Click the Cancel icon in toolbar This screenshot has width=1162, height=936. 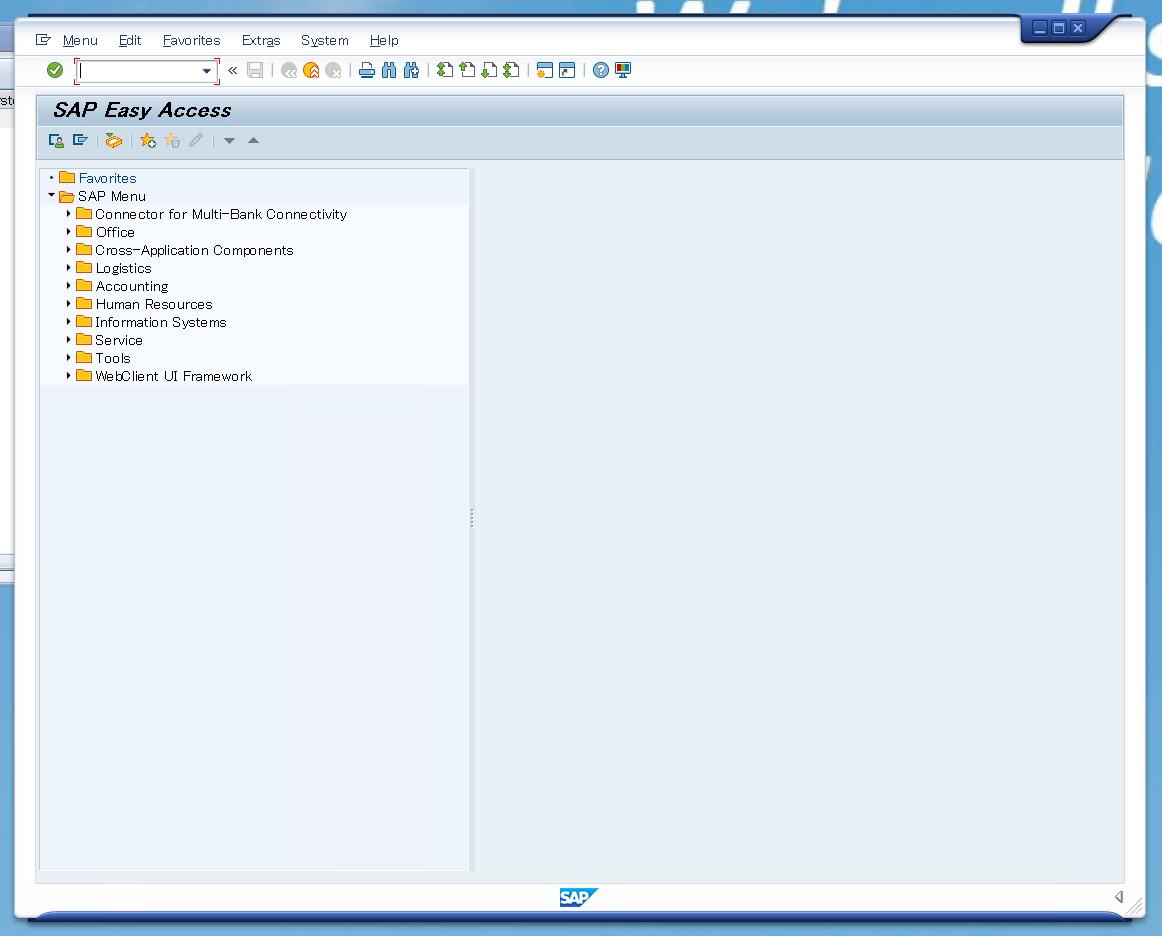click(x=333, y=70)
